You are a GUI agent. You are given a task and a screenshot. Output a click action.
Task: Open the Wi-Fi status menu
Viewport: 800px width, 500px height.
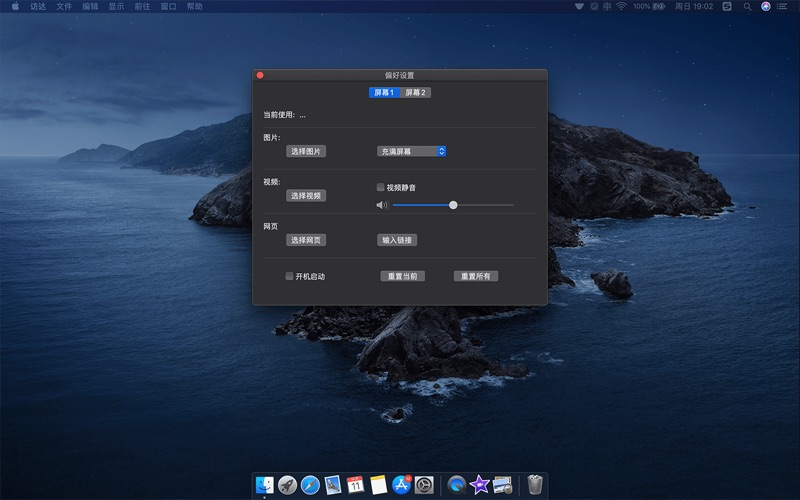tap(621, 6)
